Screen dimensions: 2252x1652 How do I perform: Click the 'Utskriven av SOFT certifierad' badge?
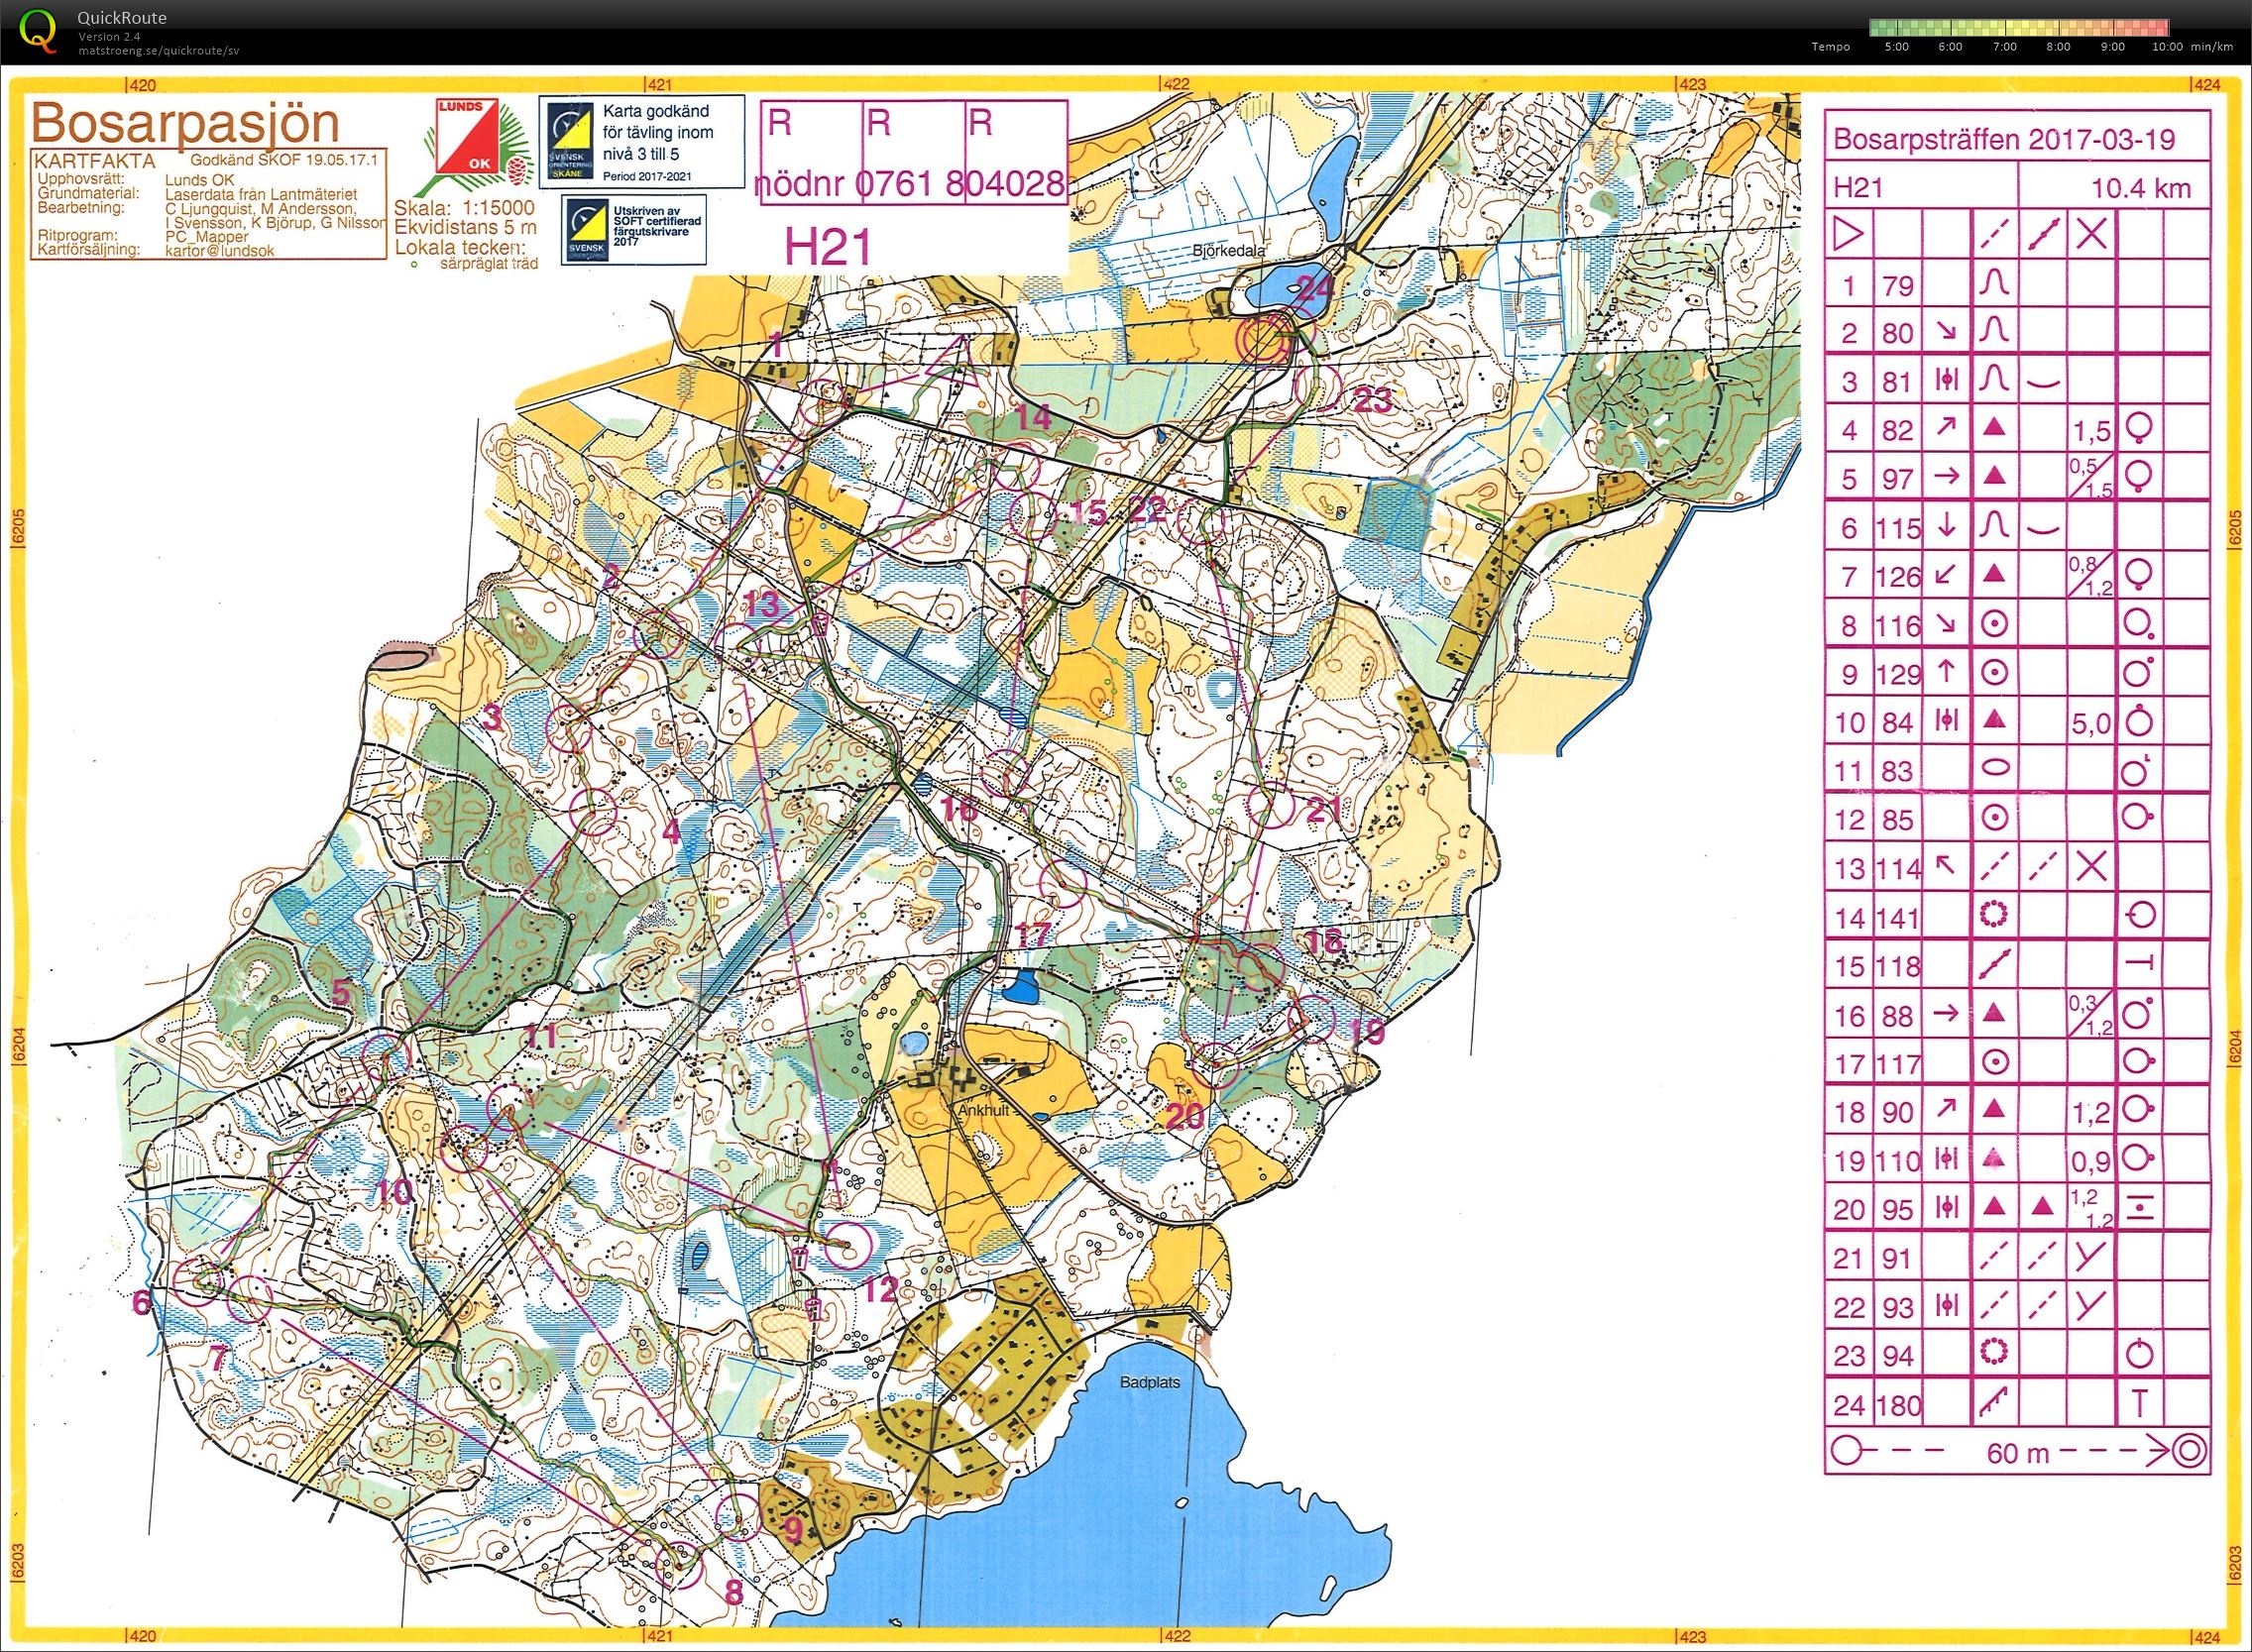(x=633, y=231)
